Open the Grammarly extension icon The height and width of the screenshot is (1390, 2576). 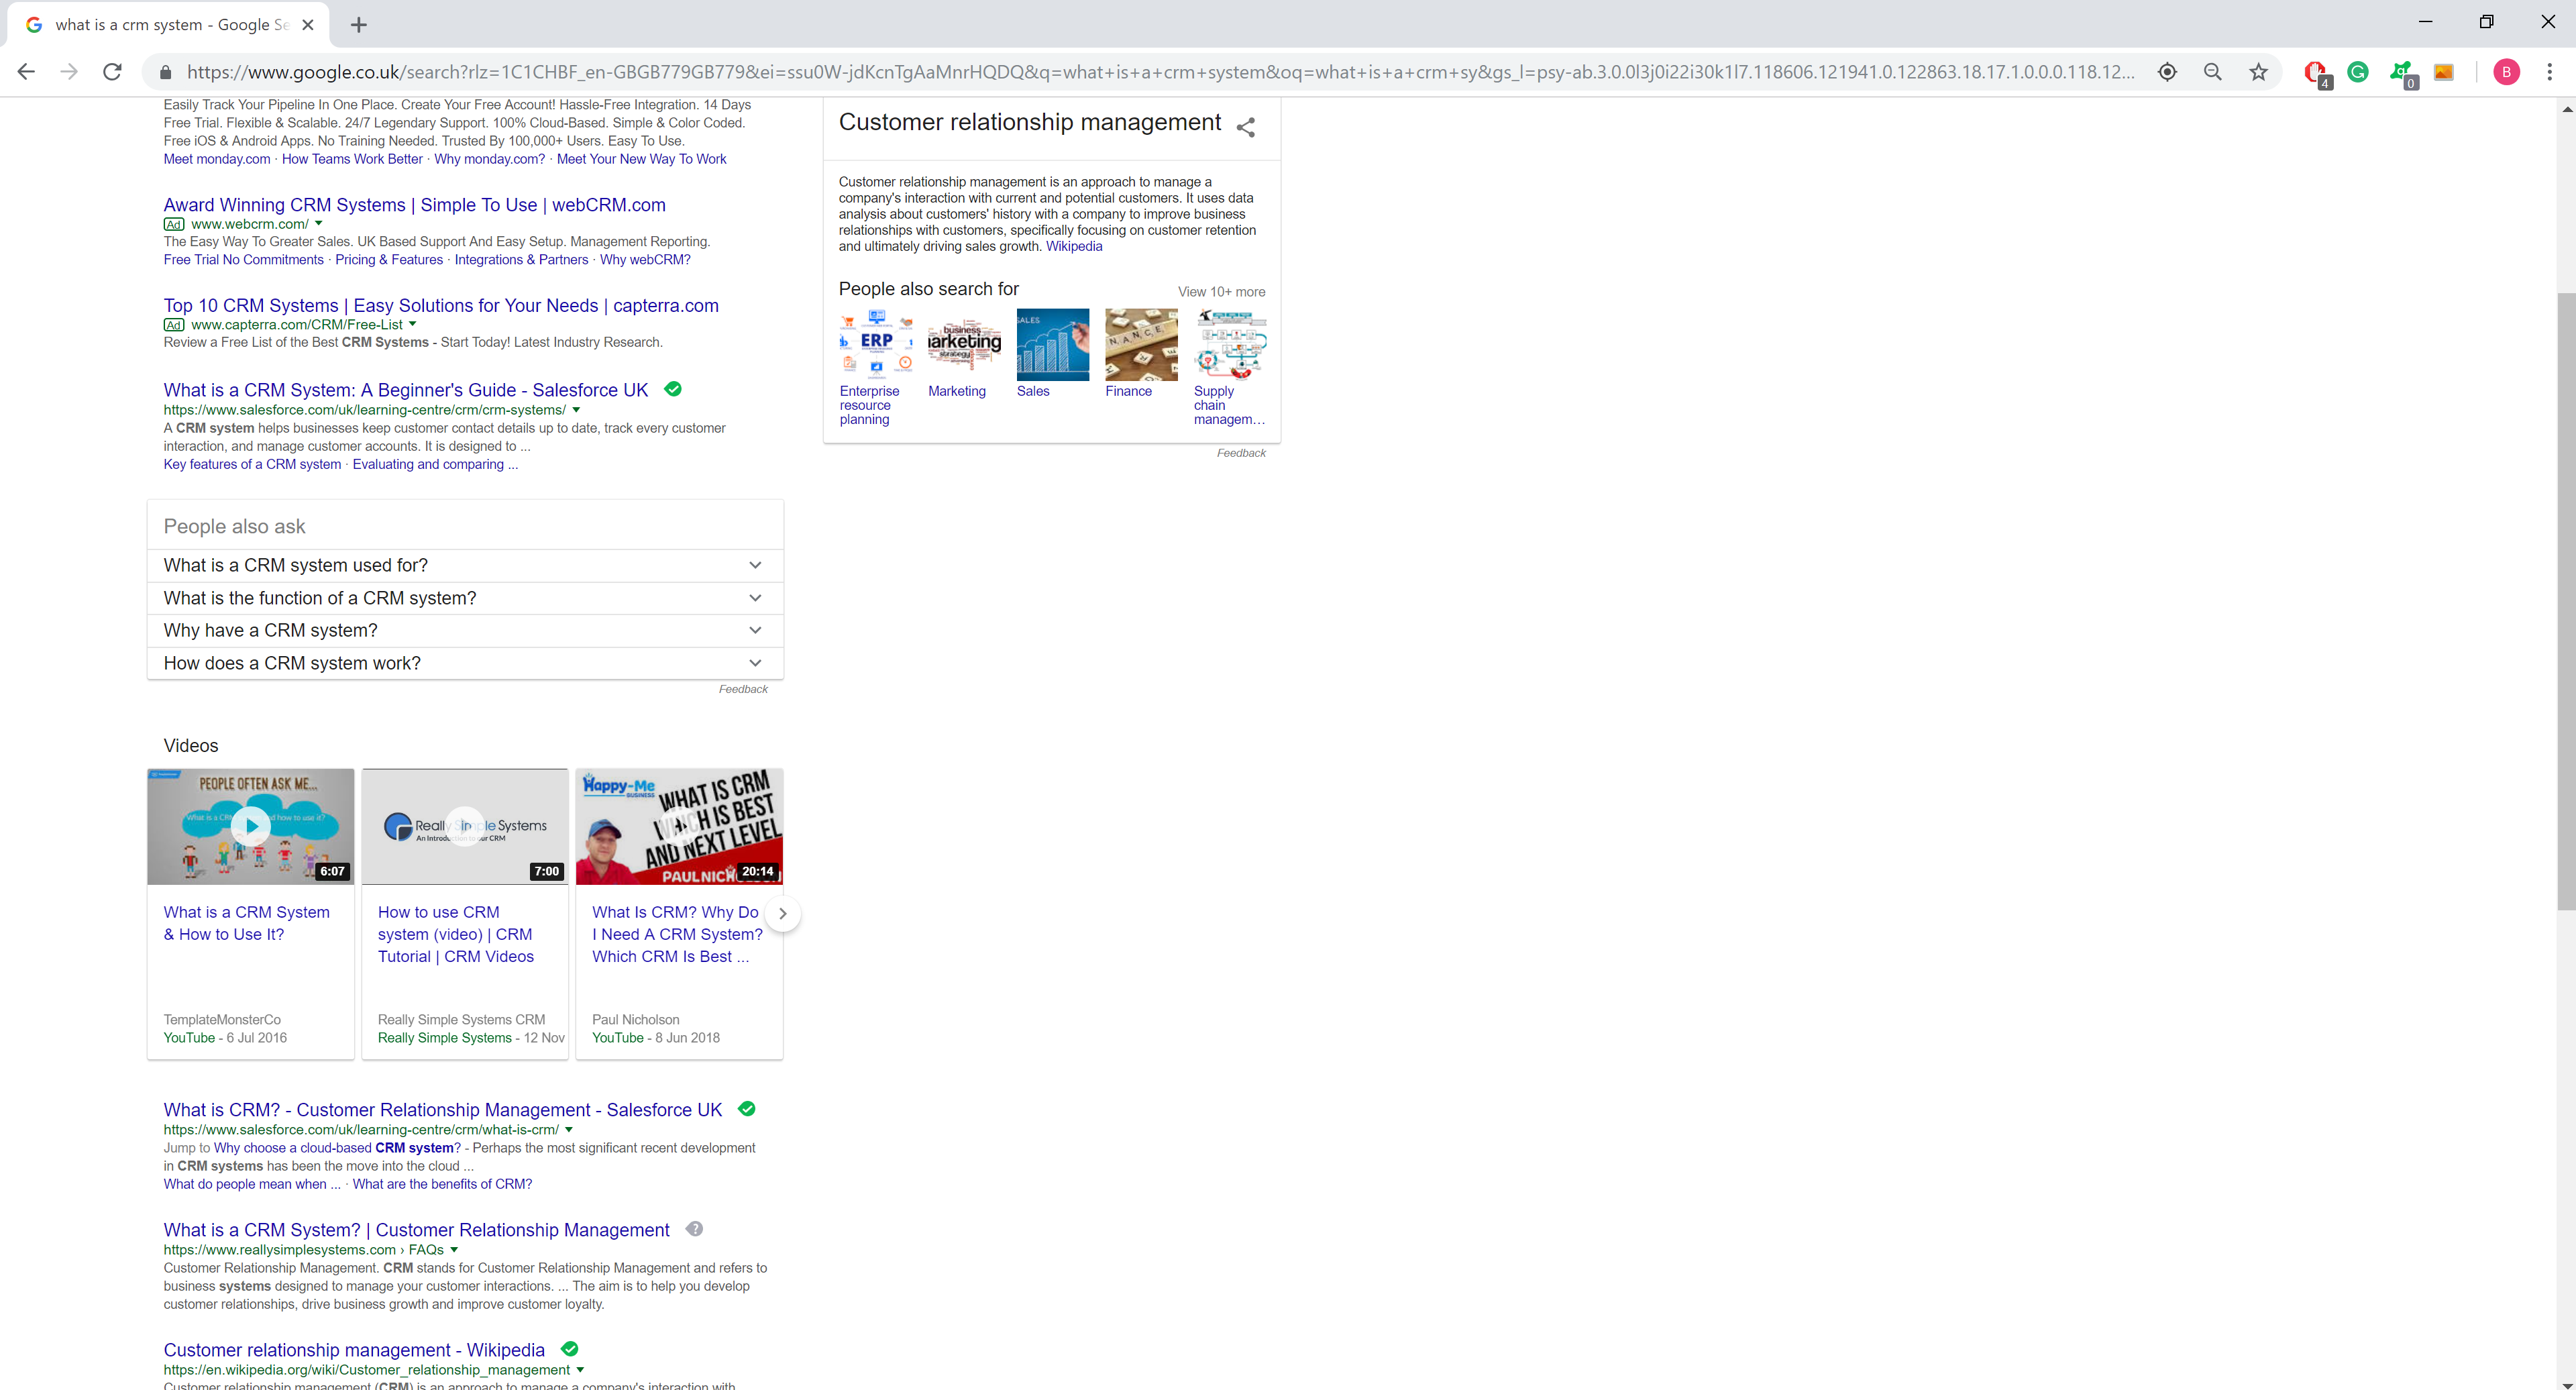tap(2358, 72)
